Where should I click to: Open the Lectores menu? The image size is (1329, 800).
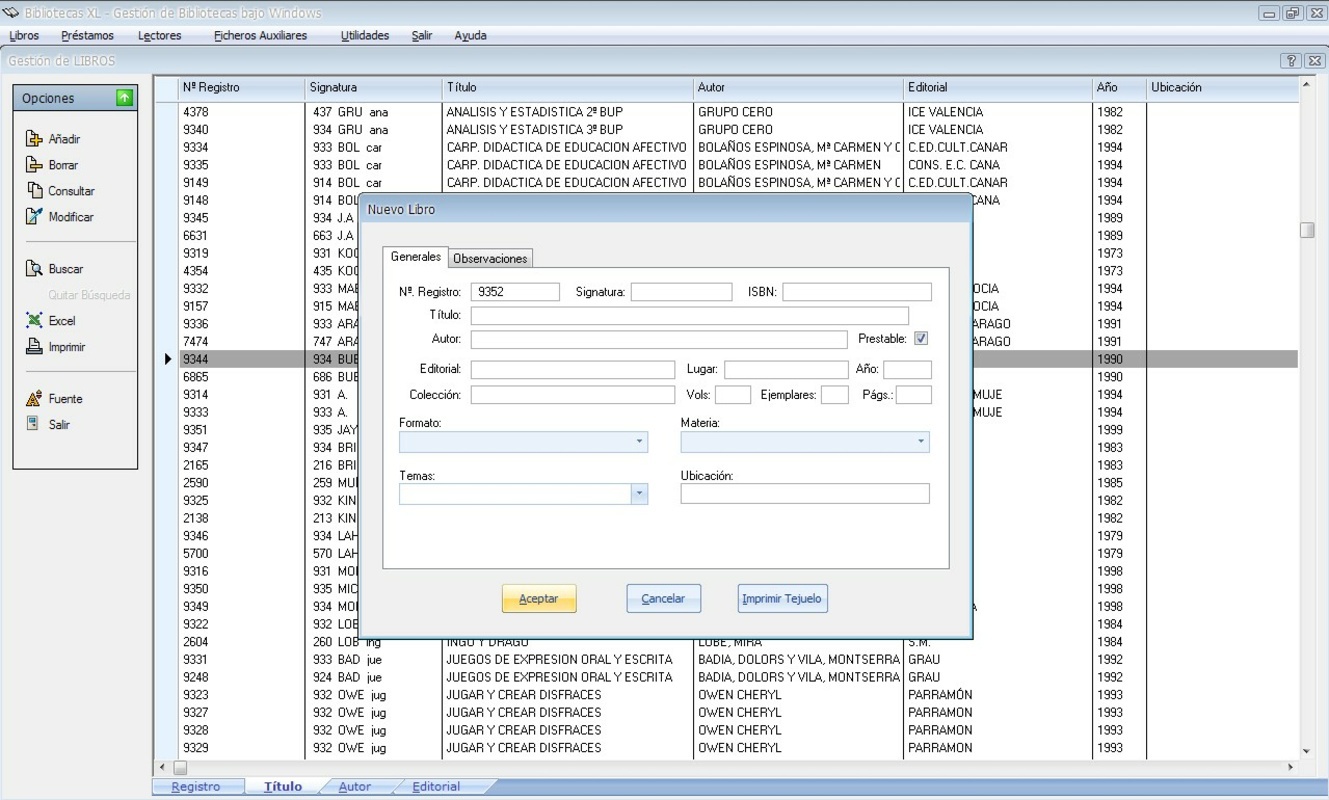pos(160,36)
